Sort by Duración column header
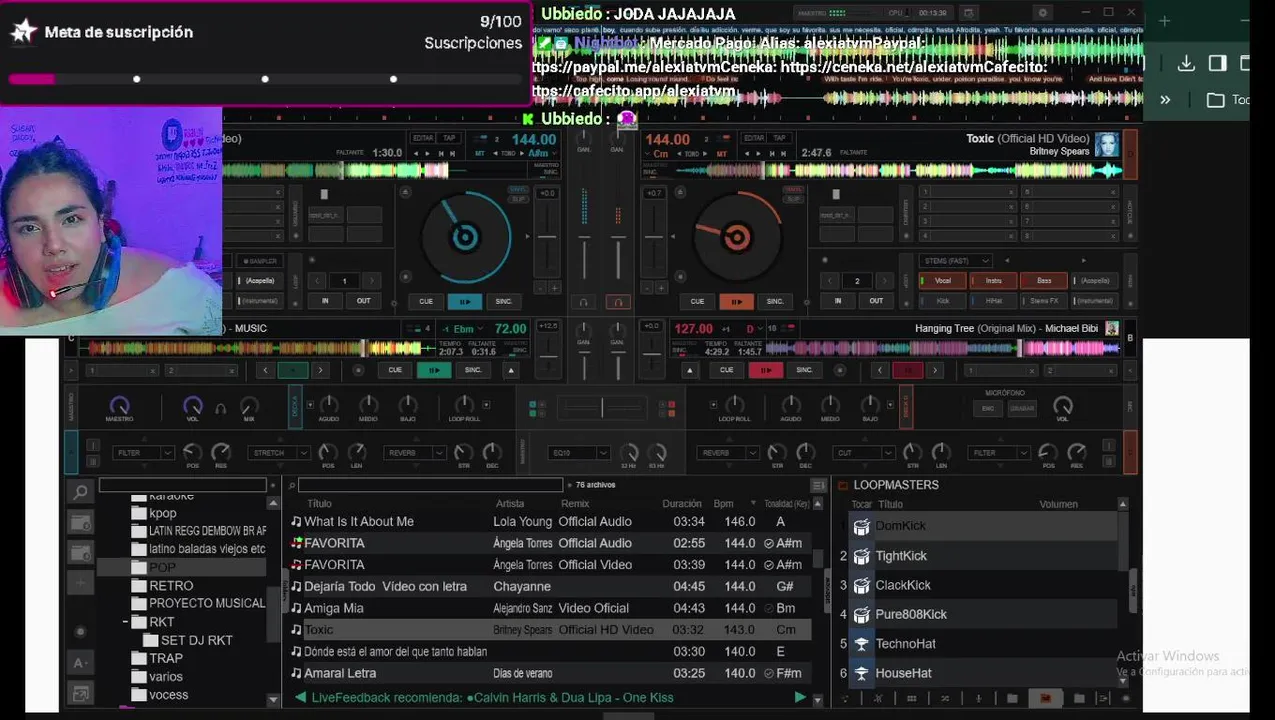Screen dimensions: 1275x720 tap(682, 504)
